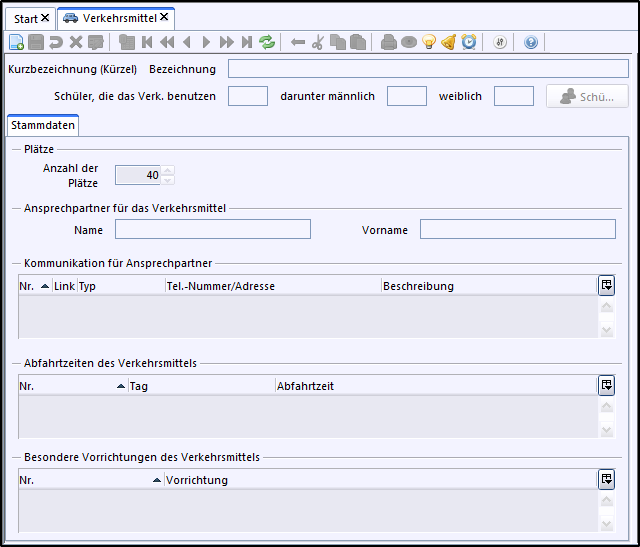
Task: Click the new record icon
Action: [16, 42]
